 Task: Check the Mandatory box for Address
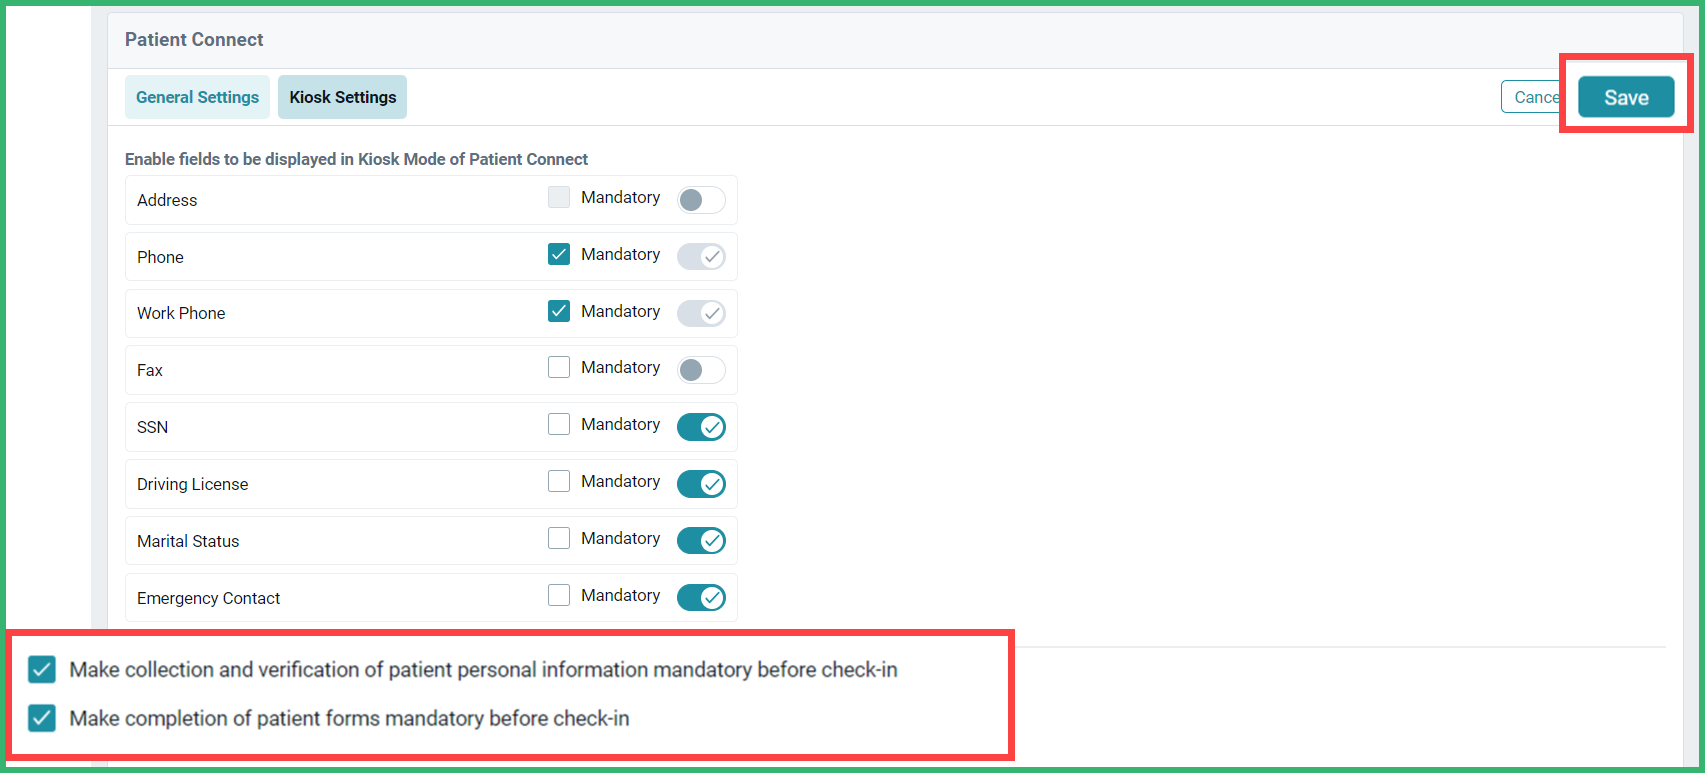click(558, 196)
